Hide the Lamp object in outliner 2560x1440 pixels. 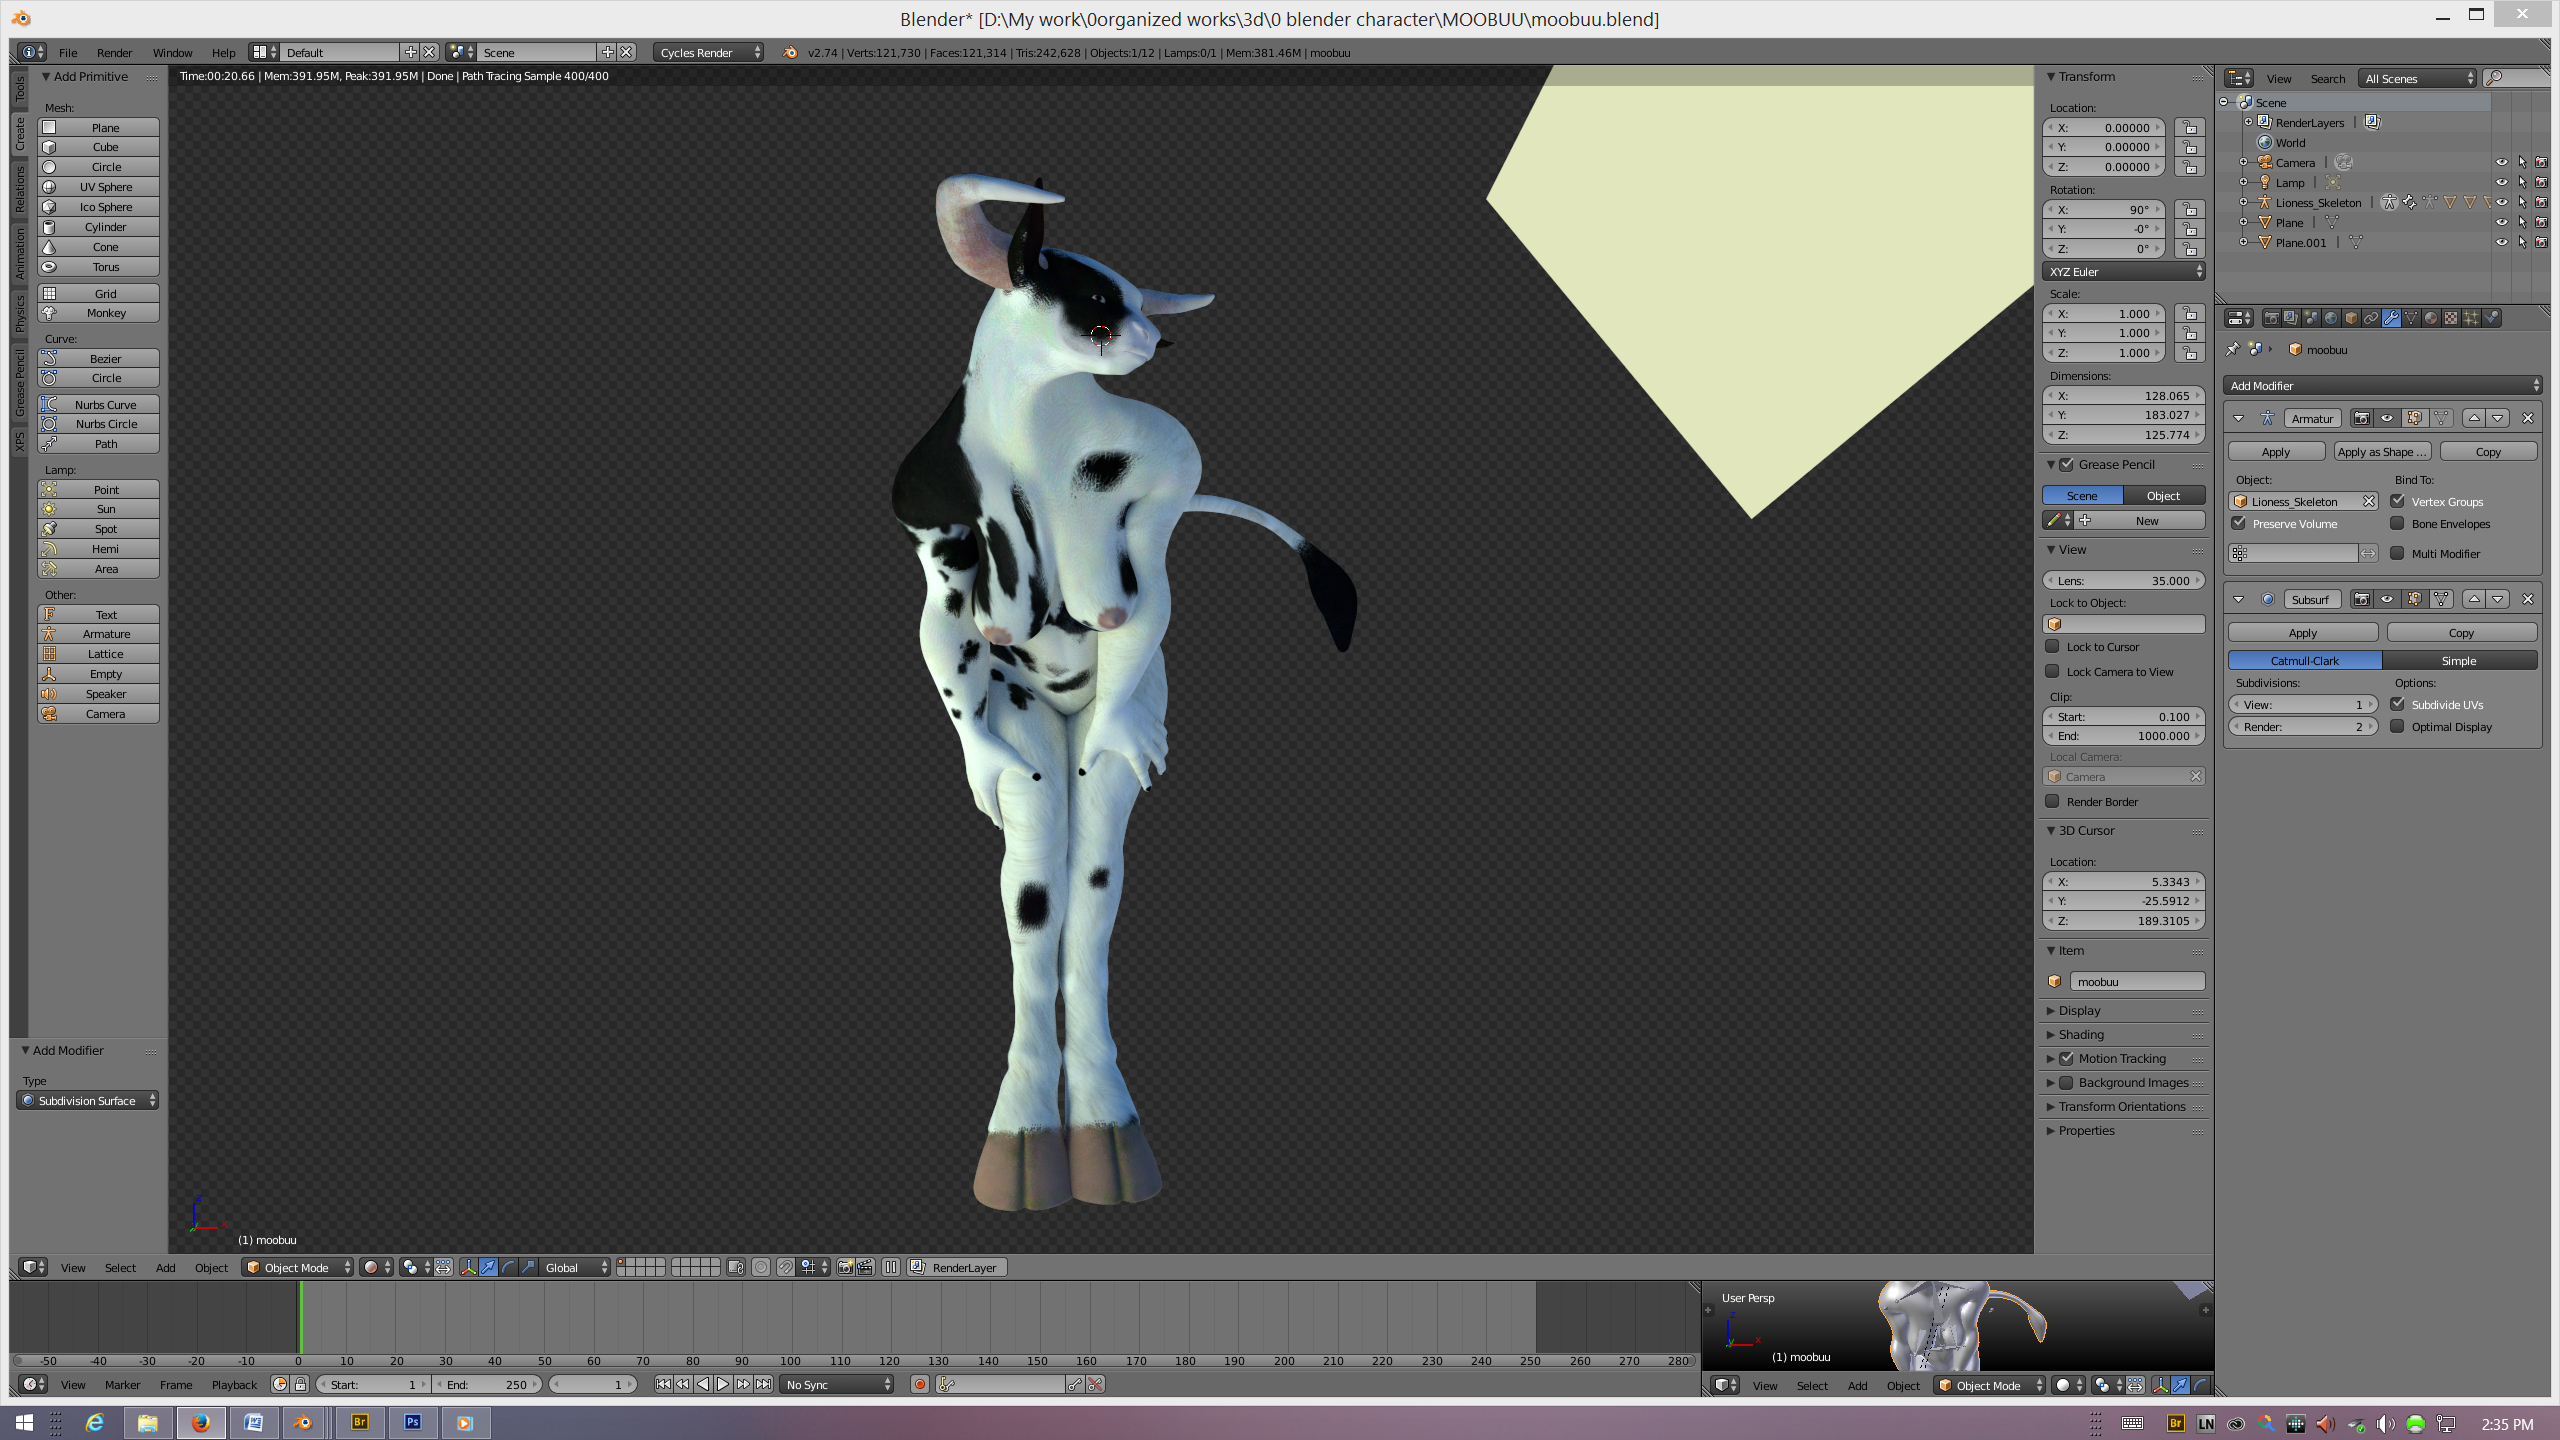click(x=2501, y=183)
